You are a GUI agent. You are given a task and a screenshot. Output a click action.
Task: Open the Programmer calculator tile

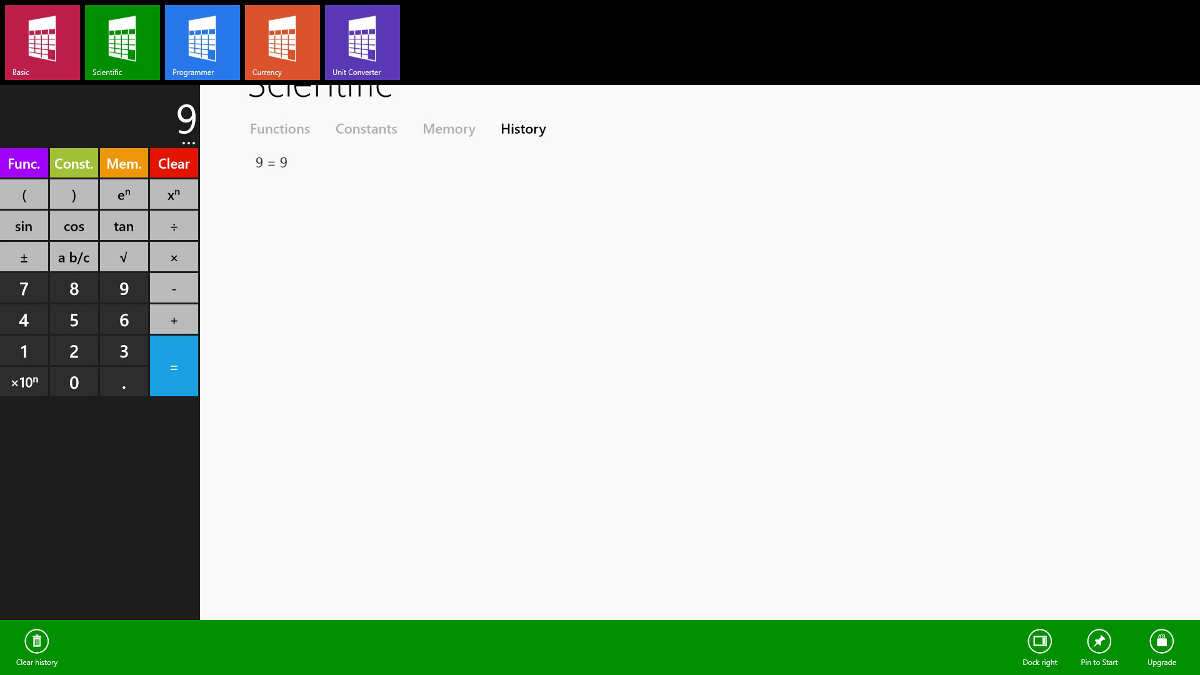click(x=202, y=42)
